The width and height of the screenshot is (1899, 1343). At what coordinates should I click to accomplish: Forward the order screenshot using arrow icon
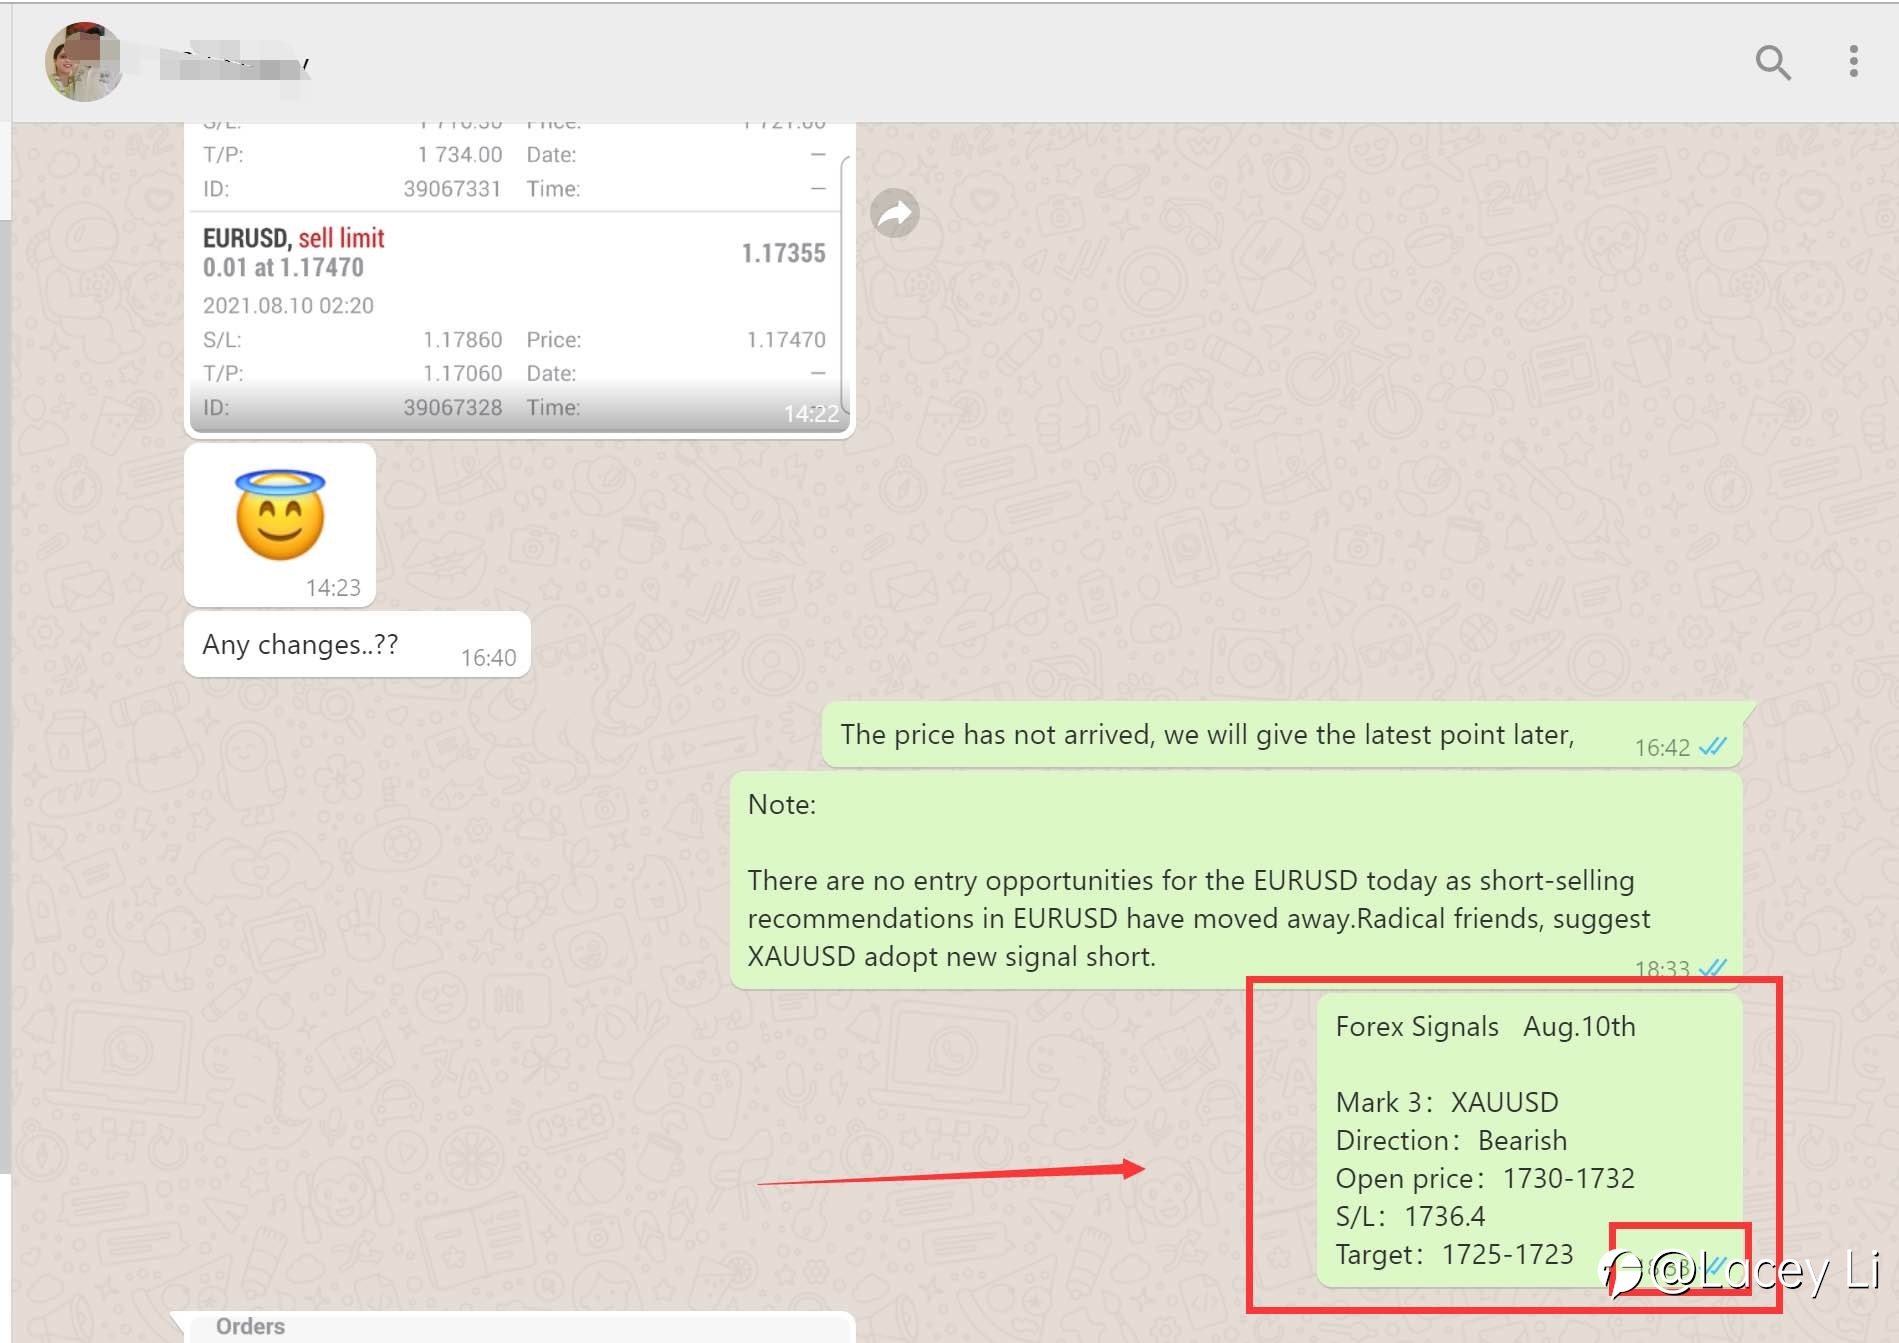(x=895, y=213)
